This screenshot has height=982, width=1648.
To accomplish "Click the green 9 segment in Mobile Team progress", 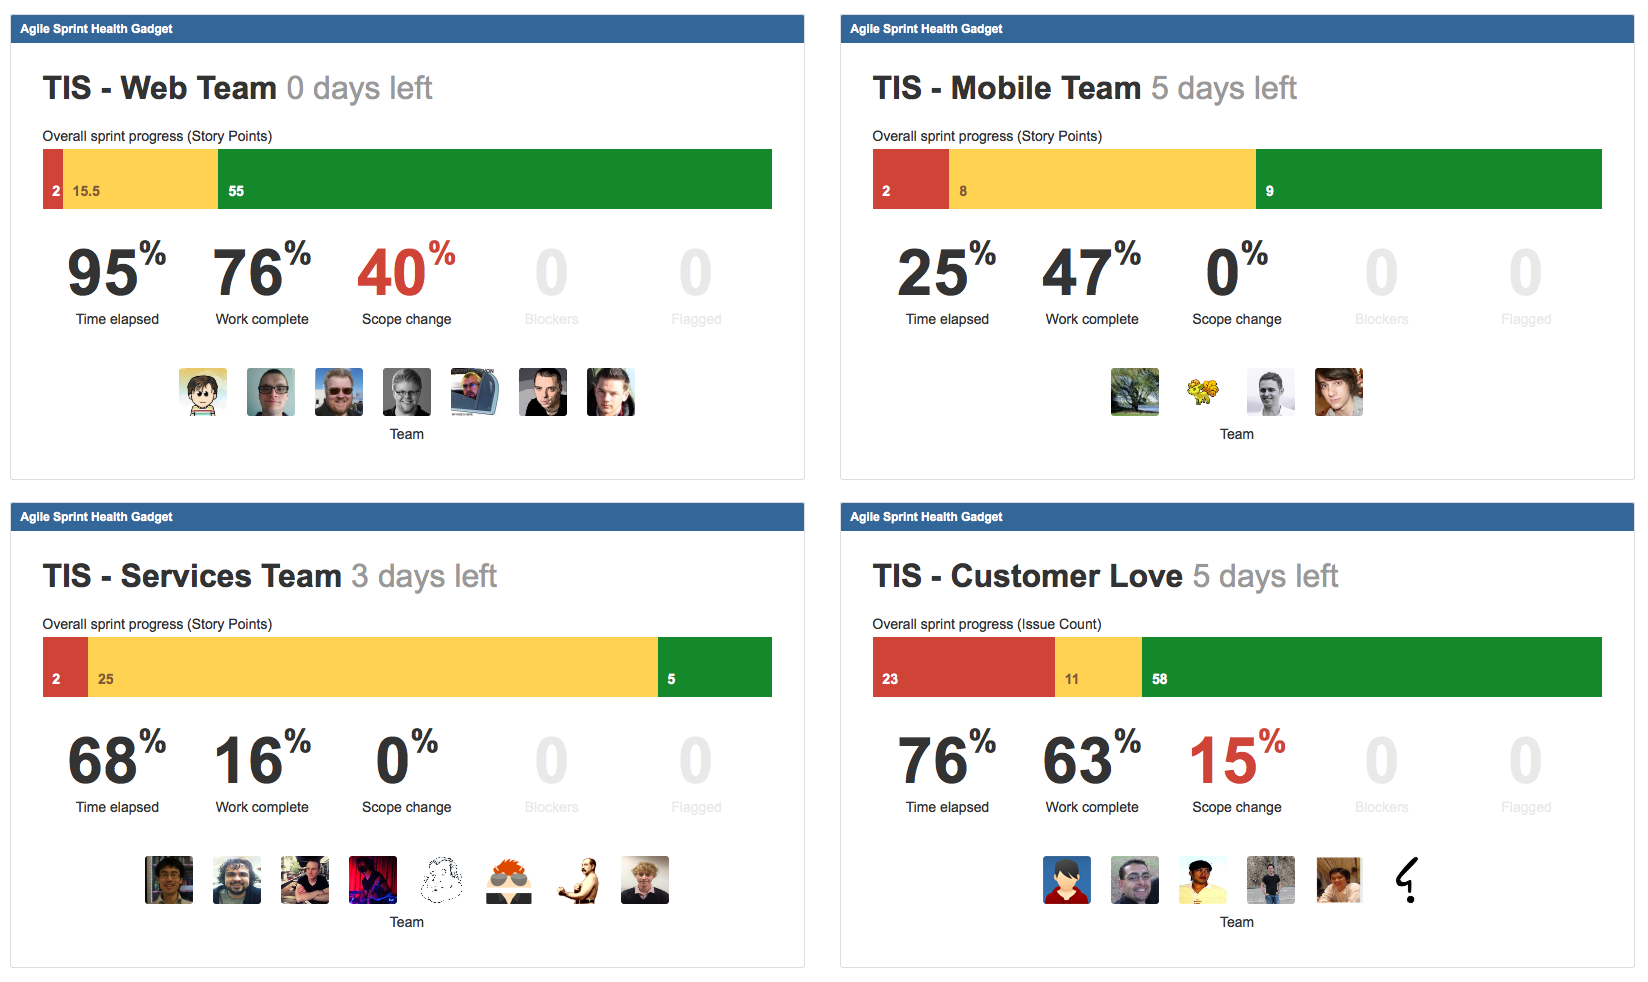I will click(x=1428, y=179).
